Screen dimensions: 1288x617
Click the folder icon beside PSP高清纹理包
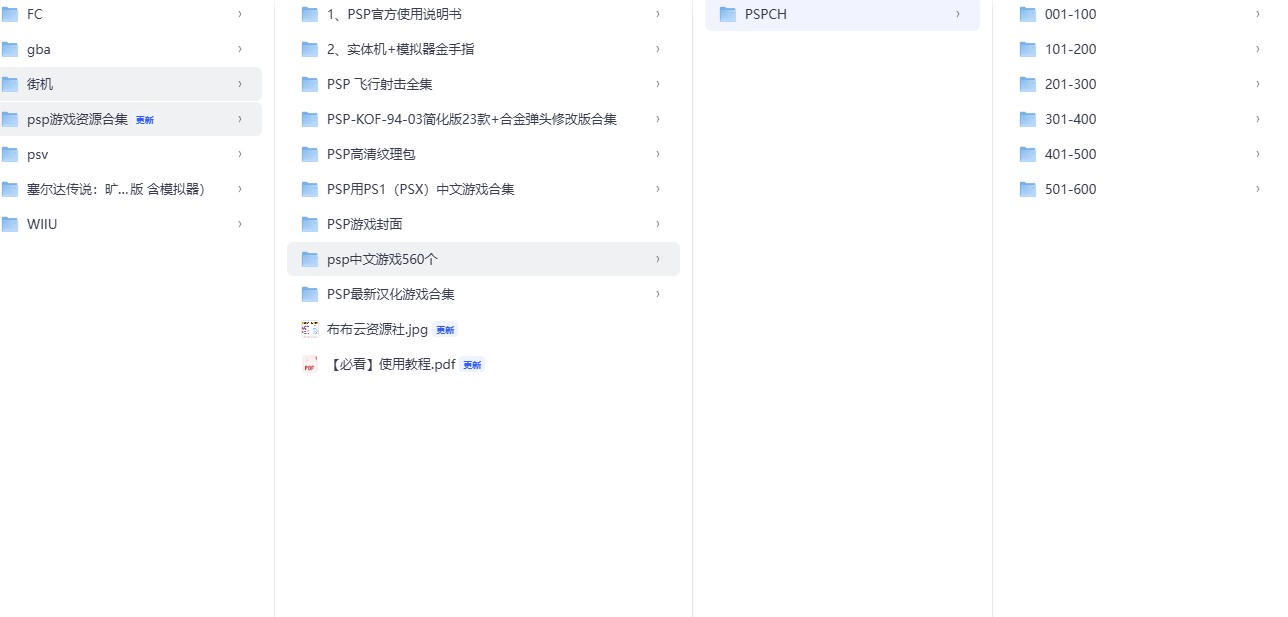click(309, 154)
